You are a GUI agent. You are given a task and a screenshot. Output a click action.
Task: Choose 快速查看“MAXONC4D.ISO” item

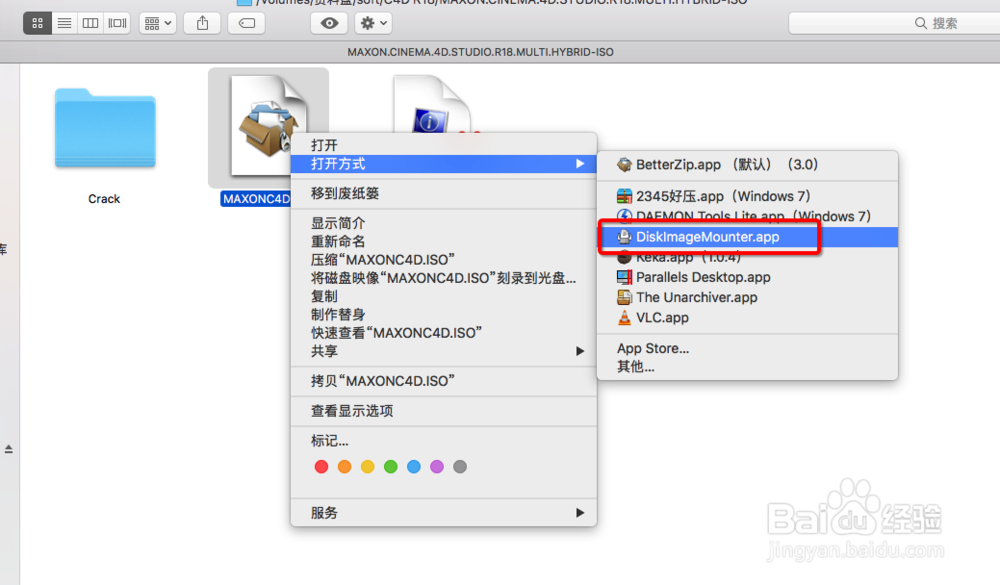pyautogui.click(x=443, y=333)
